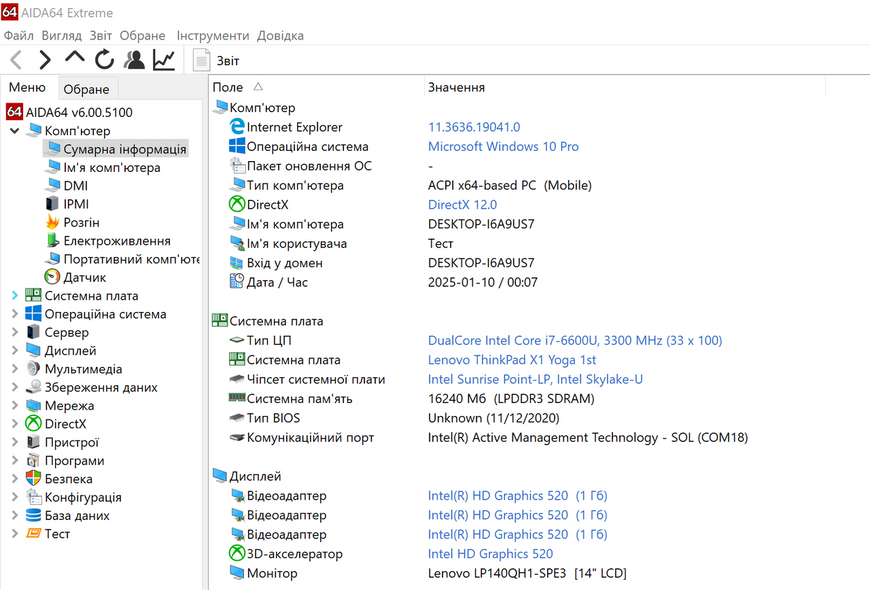Select the 16240 Мб (LPDDR3 SDRAM) value
Screen dimensions: 870x590
point(511,399)
